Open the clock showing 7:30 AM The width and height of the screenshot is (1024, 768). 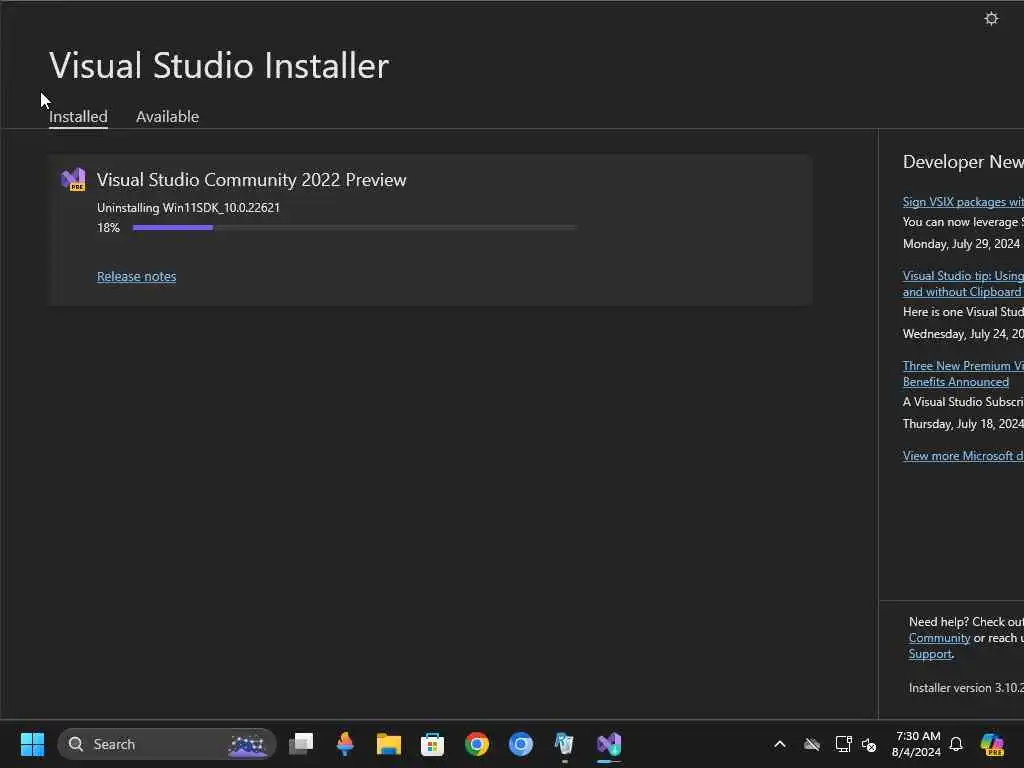pyautogui.click(x=916, y=744)
